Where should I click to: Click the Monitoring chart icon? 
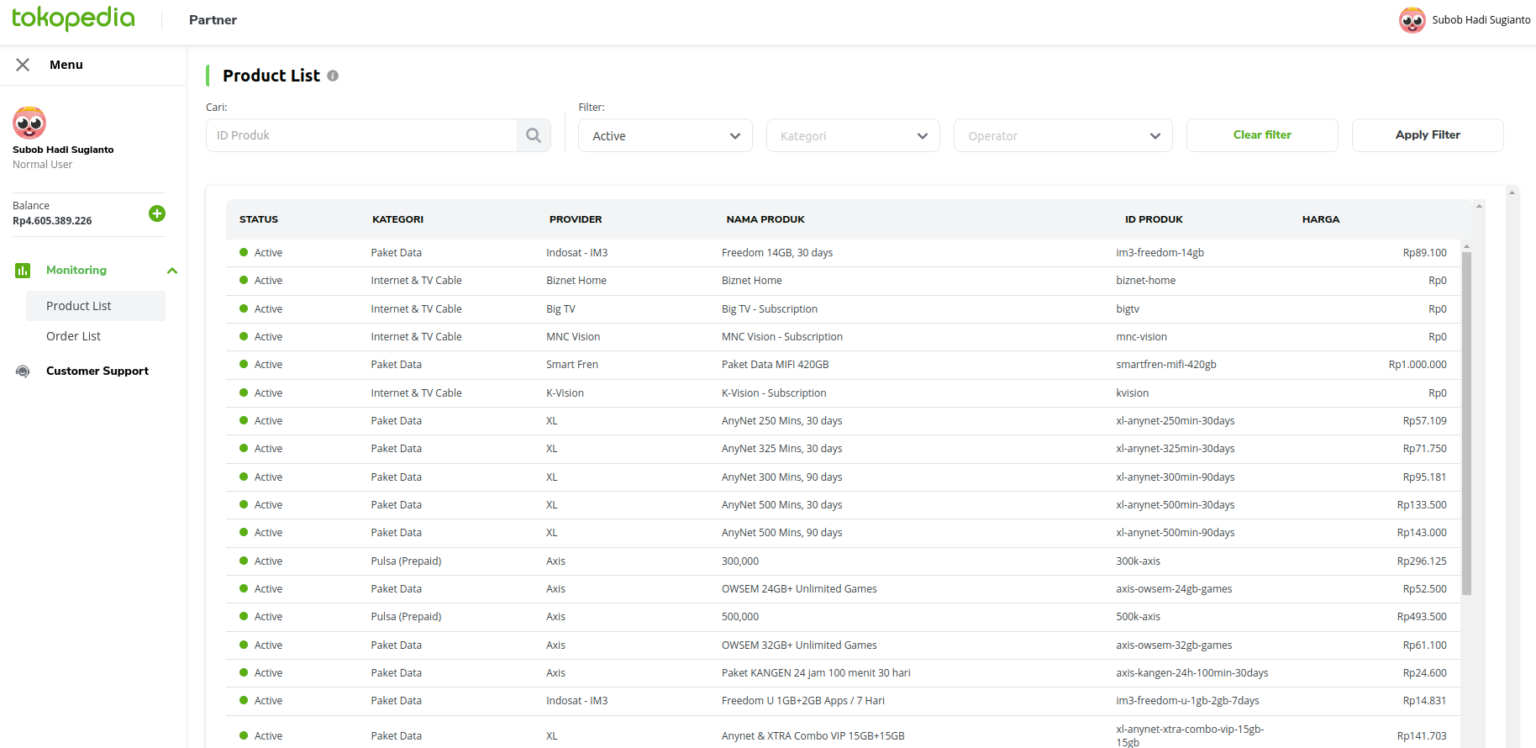(23, 270)
